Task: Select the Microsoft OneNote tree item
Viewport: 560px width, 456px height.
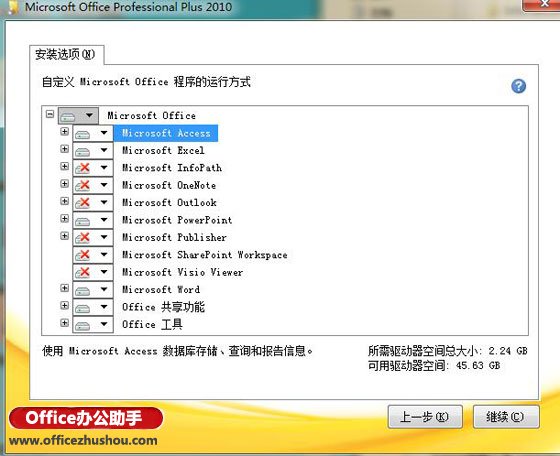Action: [169, 185]
